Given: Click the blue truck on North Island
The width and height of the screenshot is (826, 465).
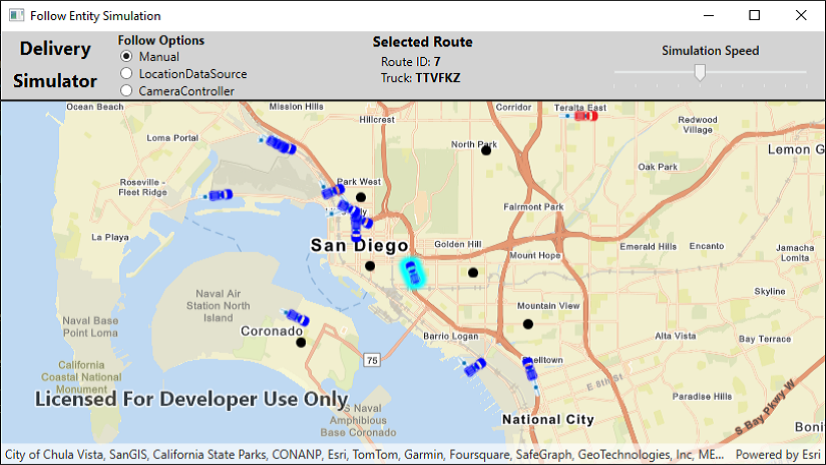Looking at the screenshot, I should click(x=297, y=318).
